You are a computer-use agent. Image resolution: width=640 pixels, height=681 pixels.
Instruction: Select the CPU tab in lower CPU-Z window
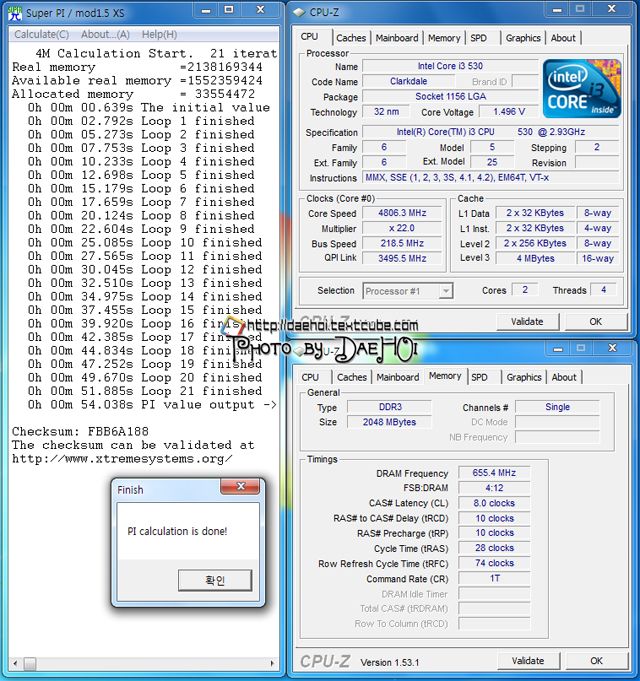(310, 377)
